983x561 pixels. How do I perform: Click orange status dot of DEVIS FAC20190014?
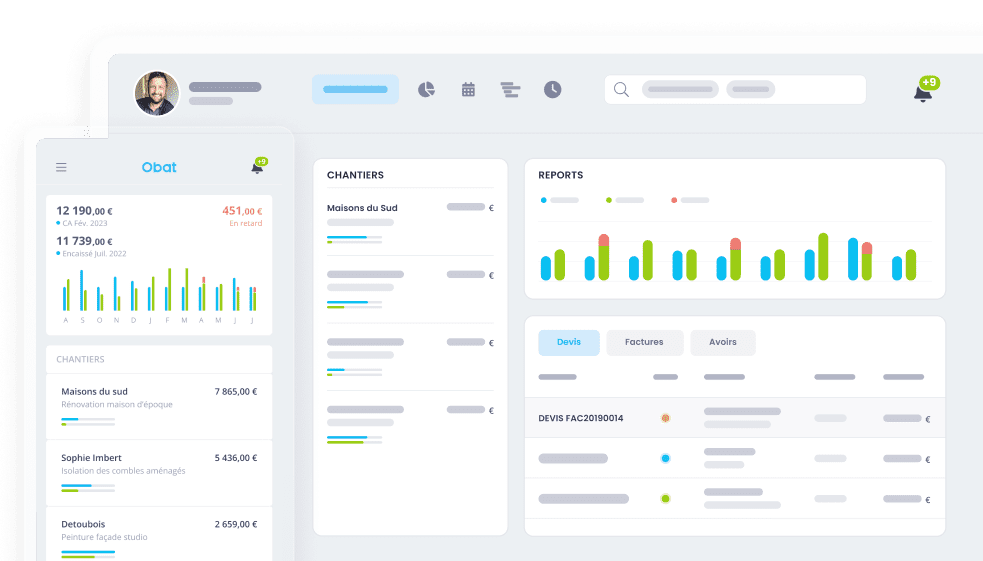665,418
